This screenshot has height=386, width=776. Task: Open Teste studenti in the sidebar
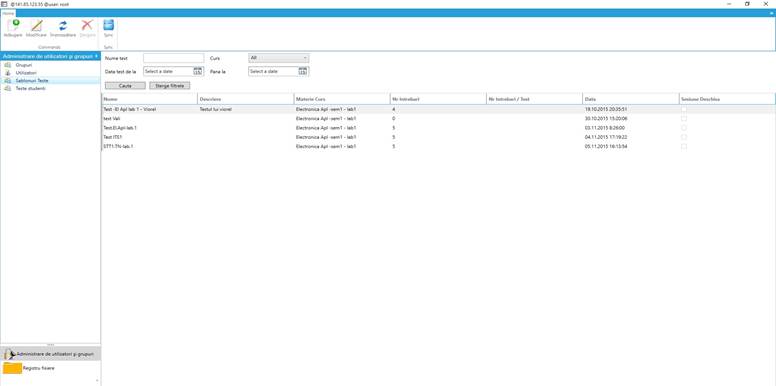31,88
